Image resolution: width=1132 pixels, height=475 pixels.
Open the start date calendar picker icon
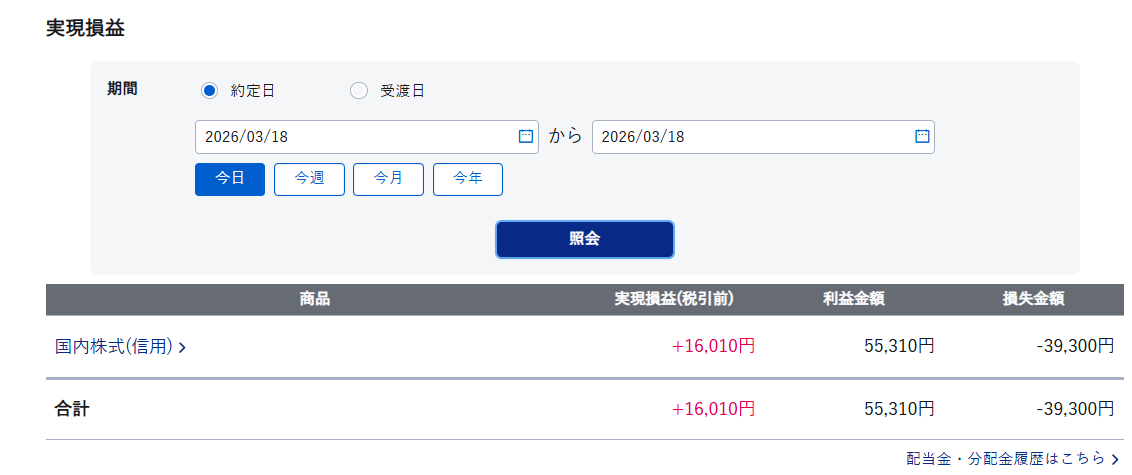[x=525, y=137]
